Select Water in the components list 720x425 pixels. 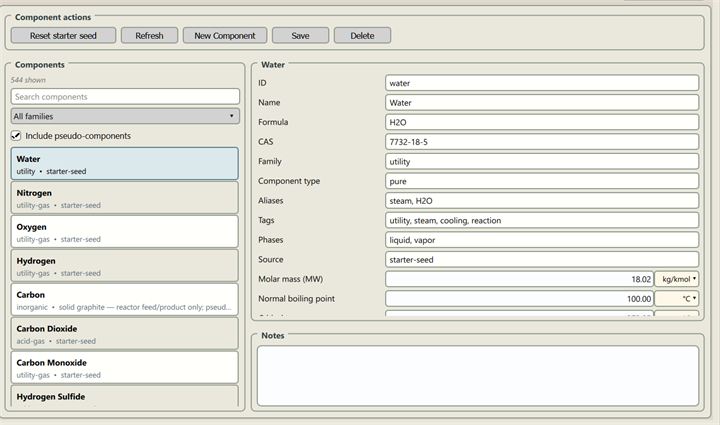coord(124,164)
